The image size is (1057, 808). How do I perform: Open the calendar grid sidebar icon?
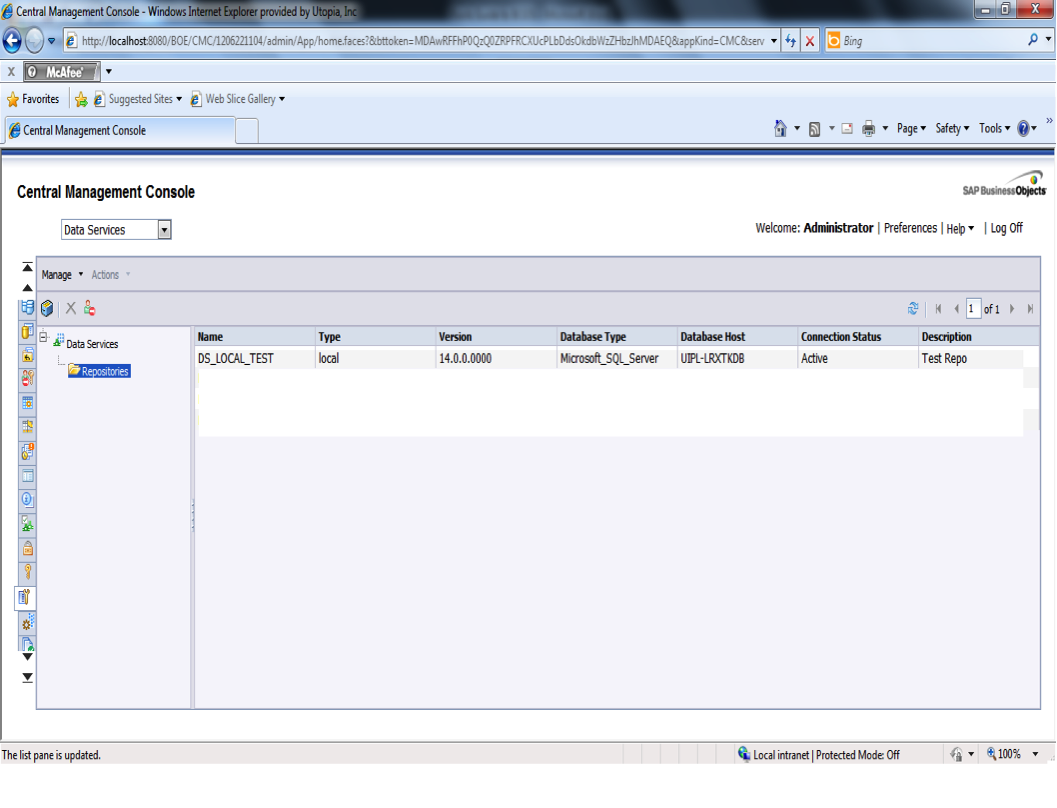(x=27, y=403)
